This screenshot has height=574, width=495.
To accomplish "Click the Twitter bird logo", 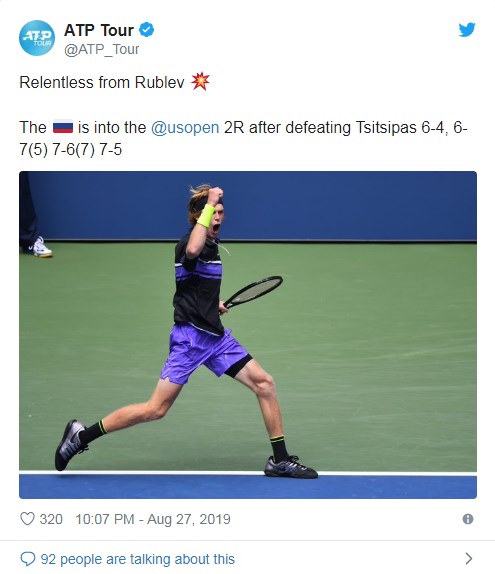I will coord(467,30).
